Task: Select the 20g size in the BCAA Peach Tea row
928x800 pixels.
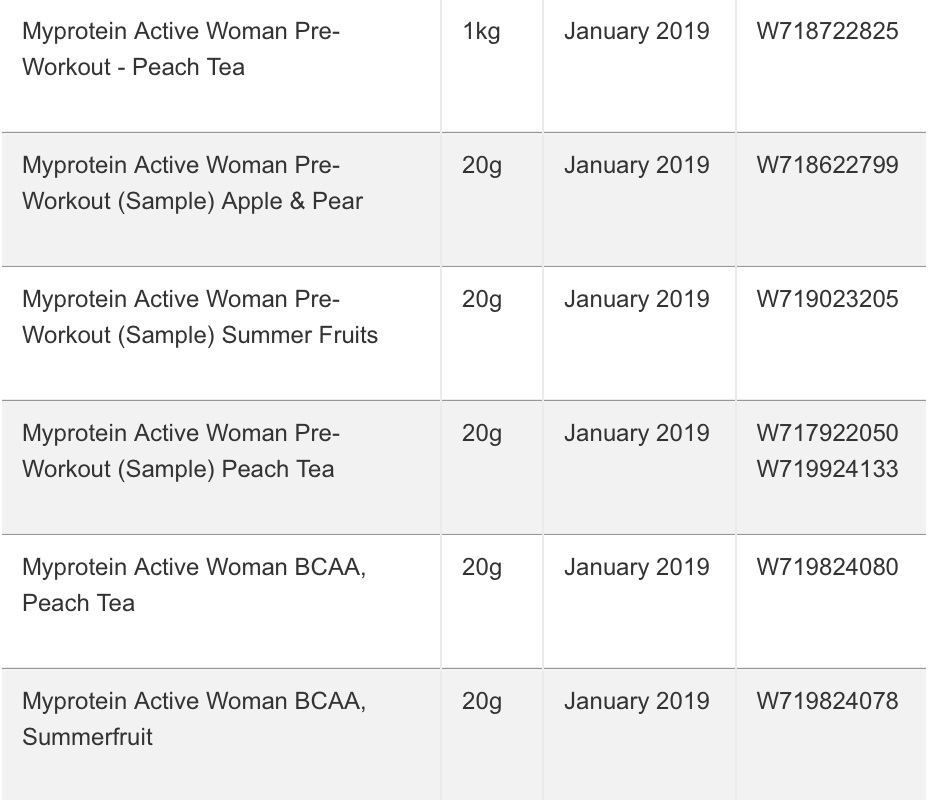Action: point(482,567)
